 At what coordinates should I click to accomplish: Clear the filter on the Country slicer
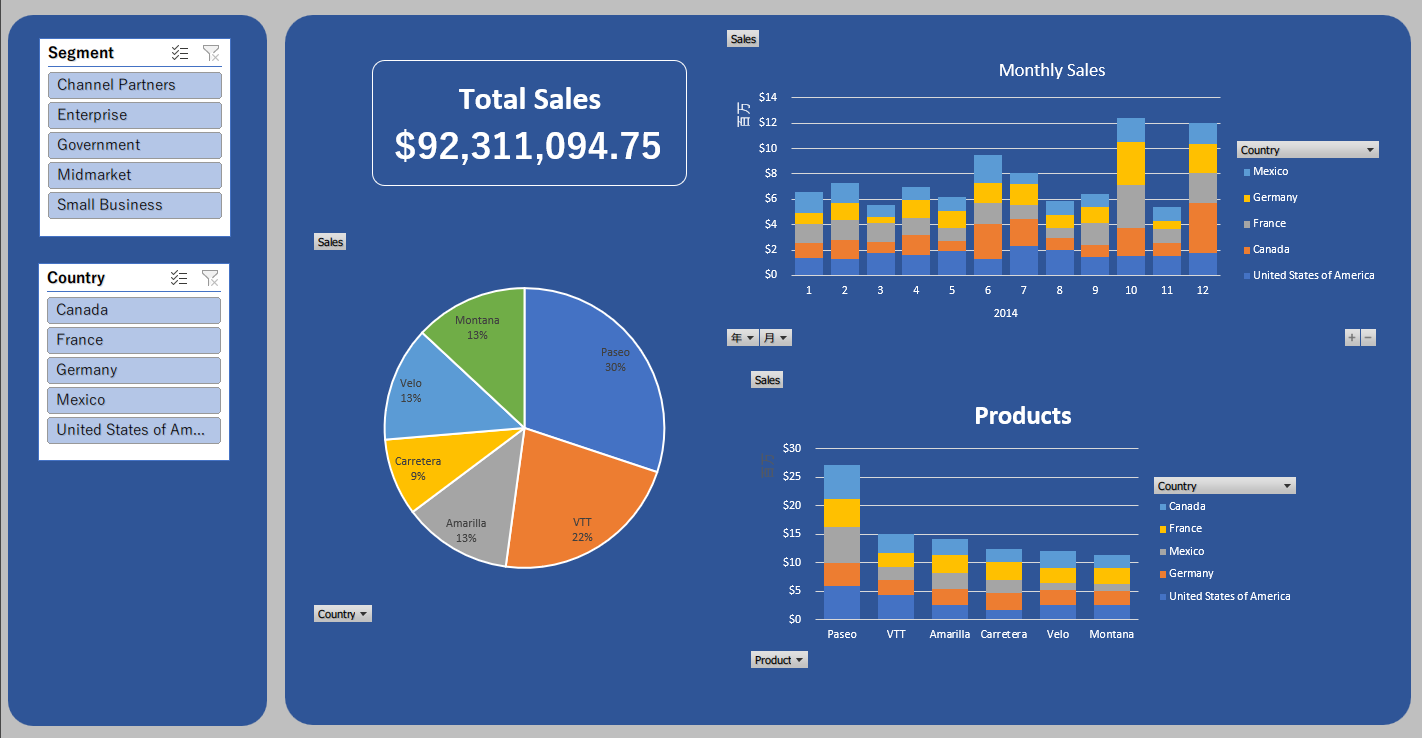210,278
